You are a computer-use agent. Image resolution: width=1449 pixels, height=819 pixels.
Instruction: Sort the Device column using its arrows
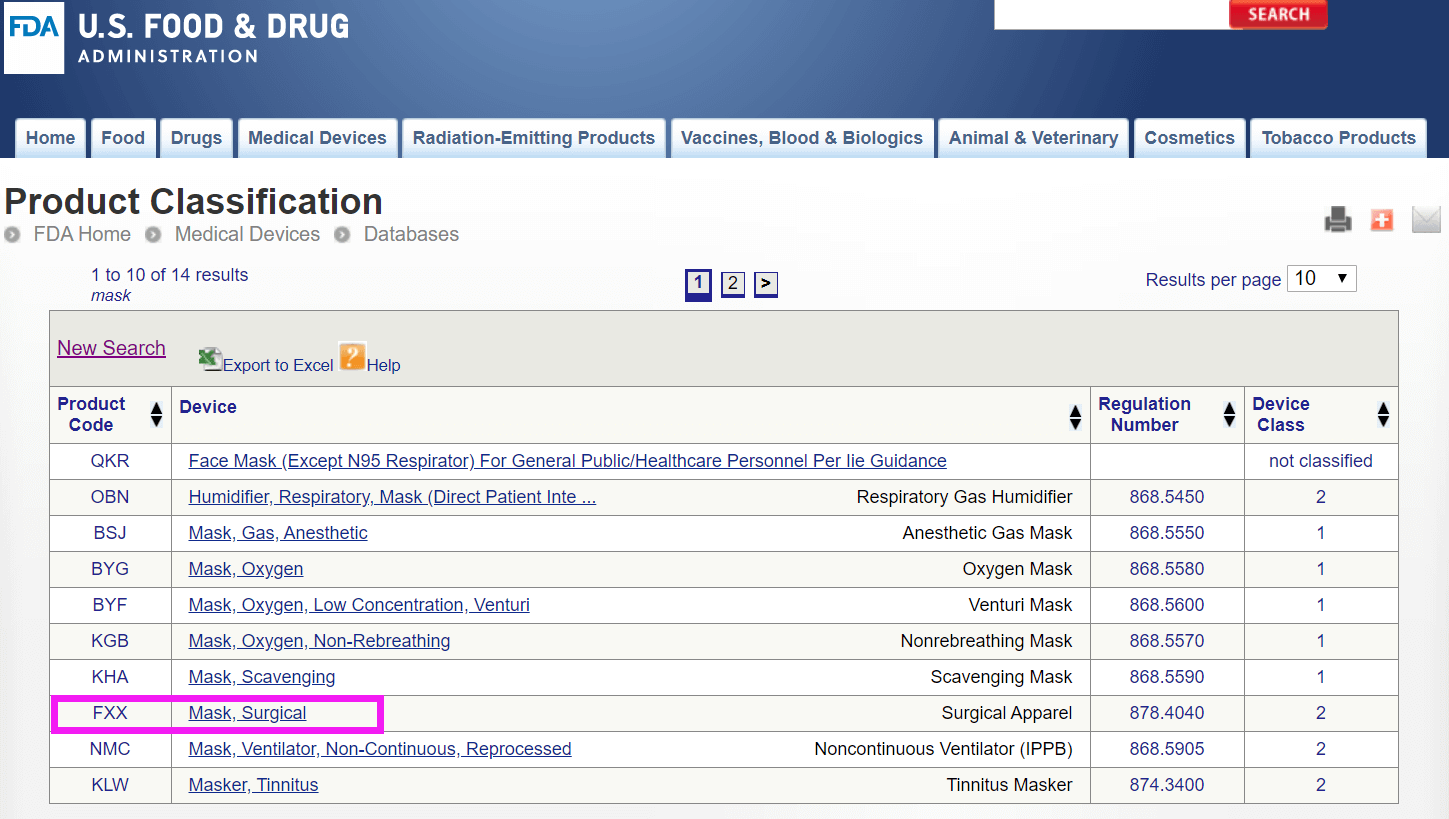point(1075,417)
